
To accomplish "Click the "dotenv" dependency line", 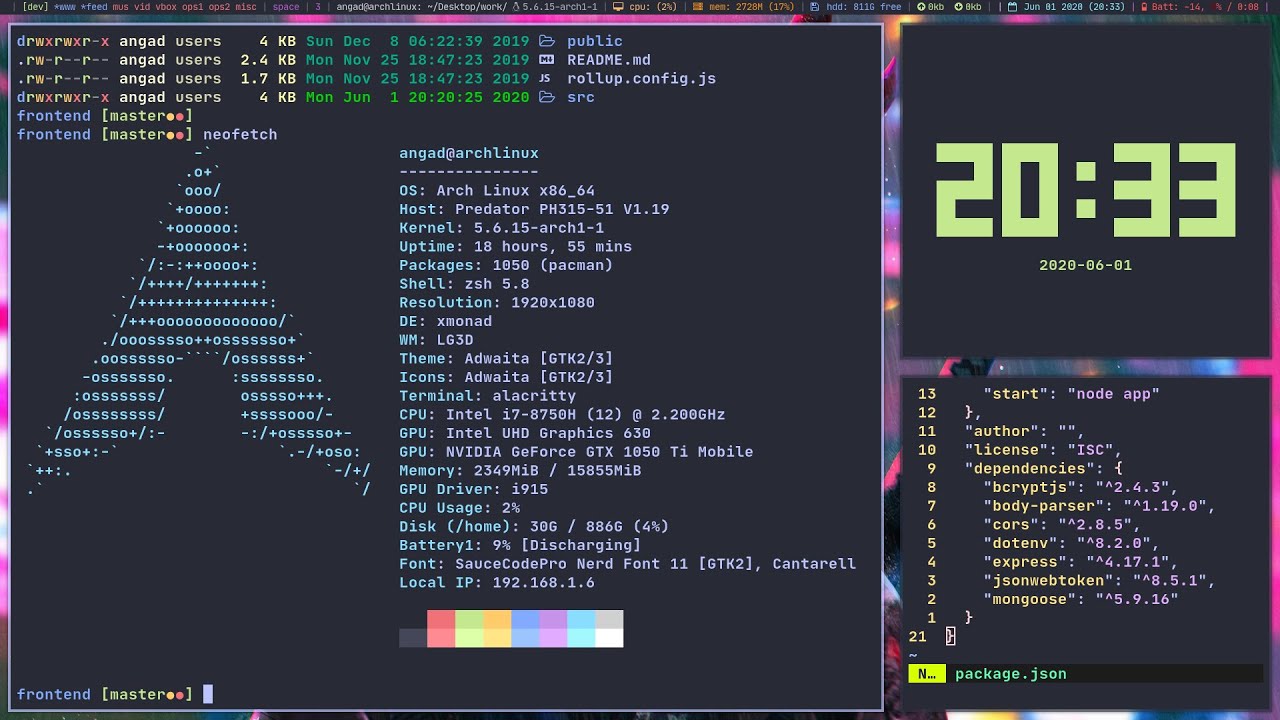I will click(x=1071, y=543).
